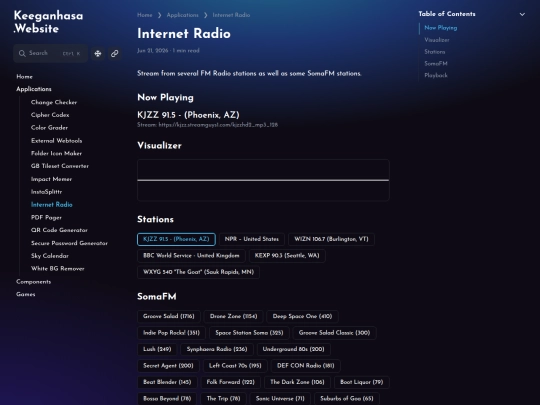Play Synphaera Radio channel
Screen dimensions: 540x405
pyautogui.click(x=217, y=349)
